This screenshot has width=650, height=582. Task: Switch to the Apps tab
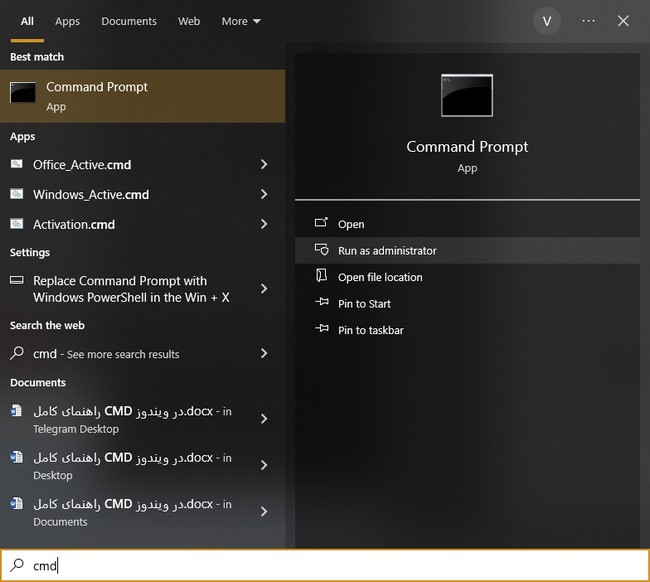(x=67, y=21)
